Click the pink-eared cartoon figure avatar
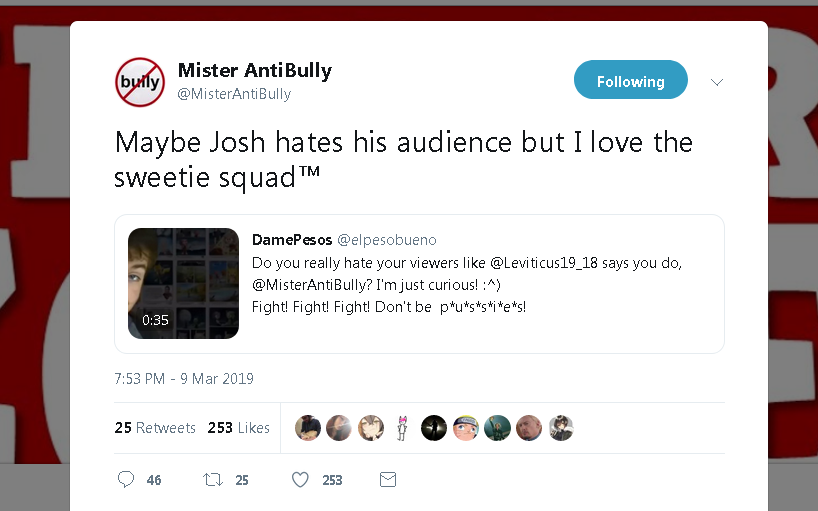Image resolution: width=818 pixels, height=511 pixels. (x=402, y=428)
